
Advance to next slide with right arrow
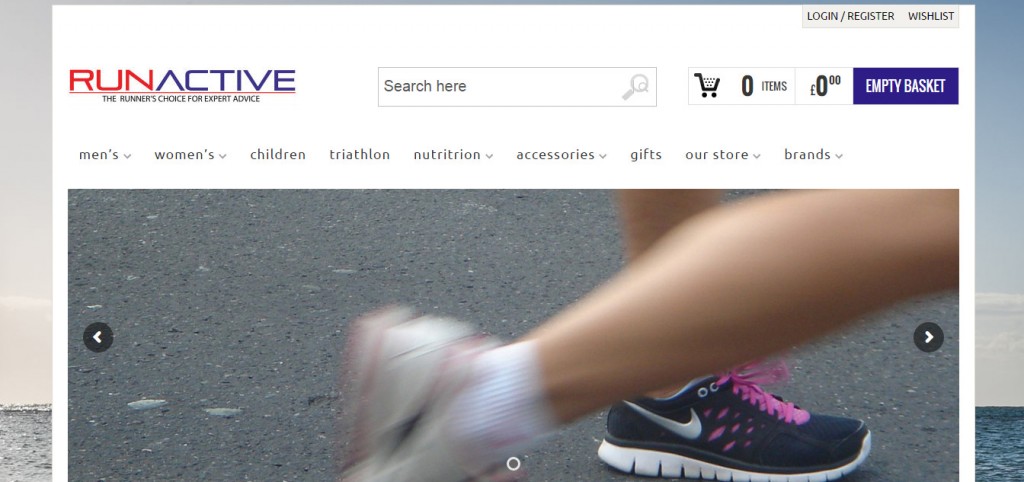pos(928,337)
